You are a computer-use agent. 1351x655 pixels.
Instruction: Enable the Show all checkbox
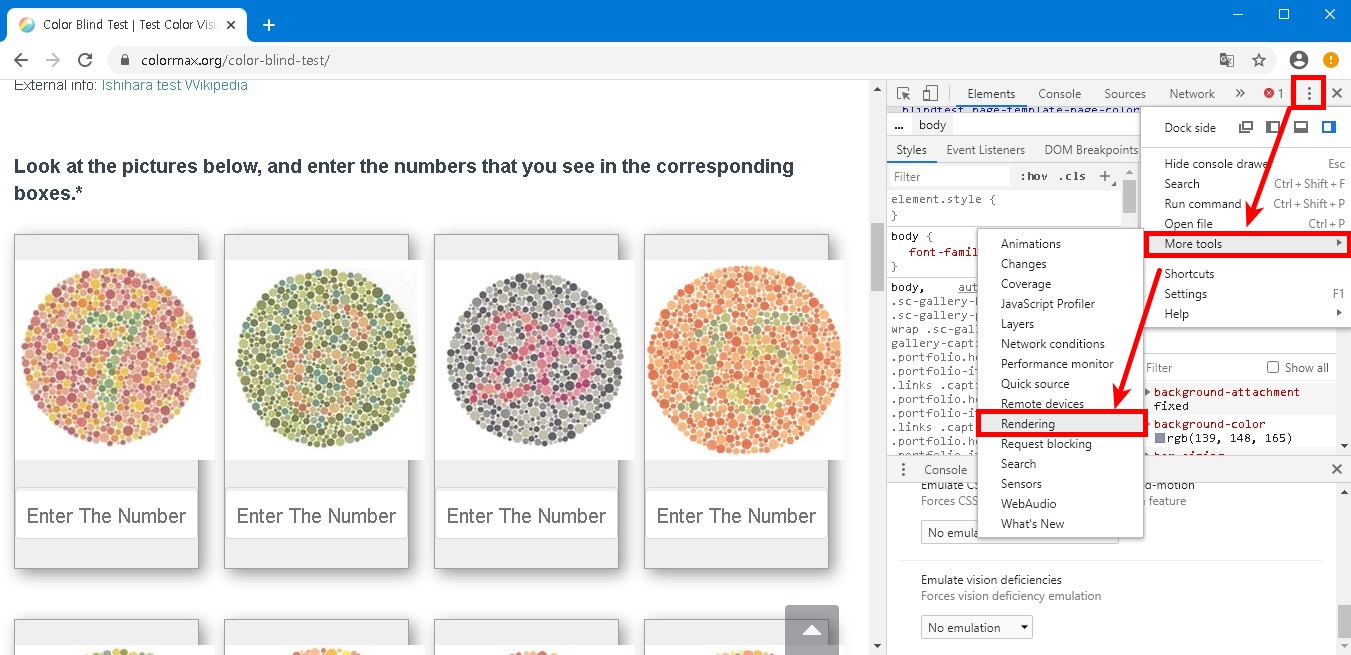[1273, 367]
